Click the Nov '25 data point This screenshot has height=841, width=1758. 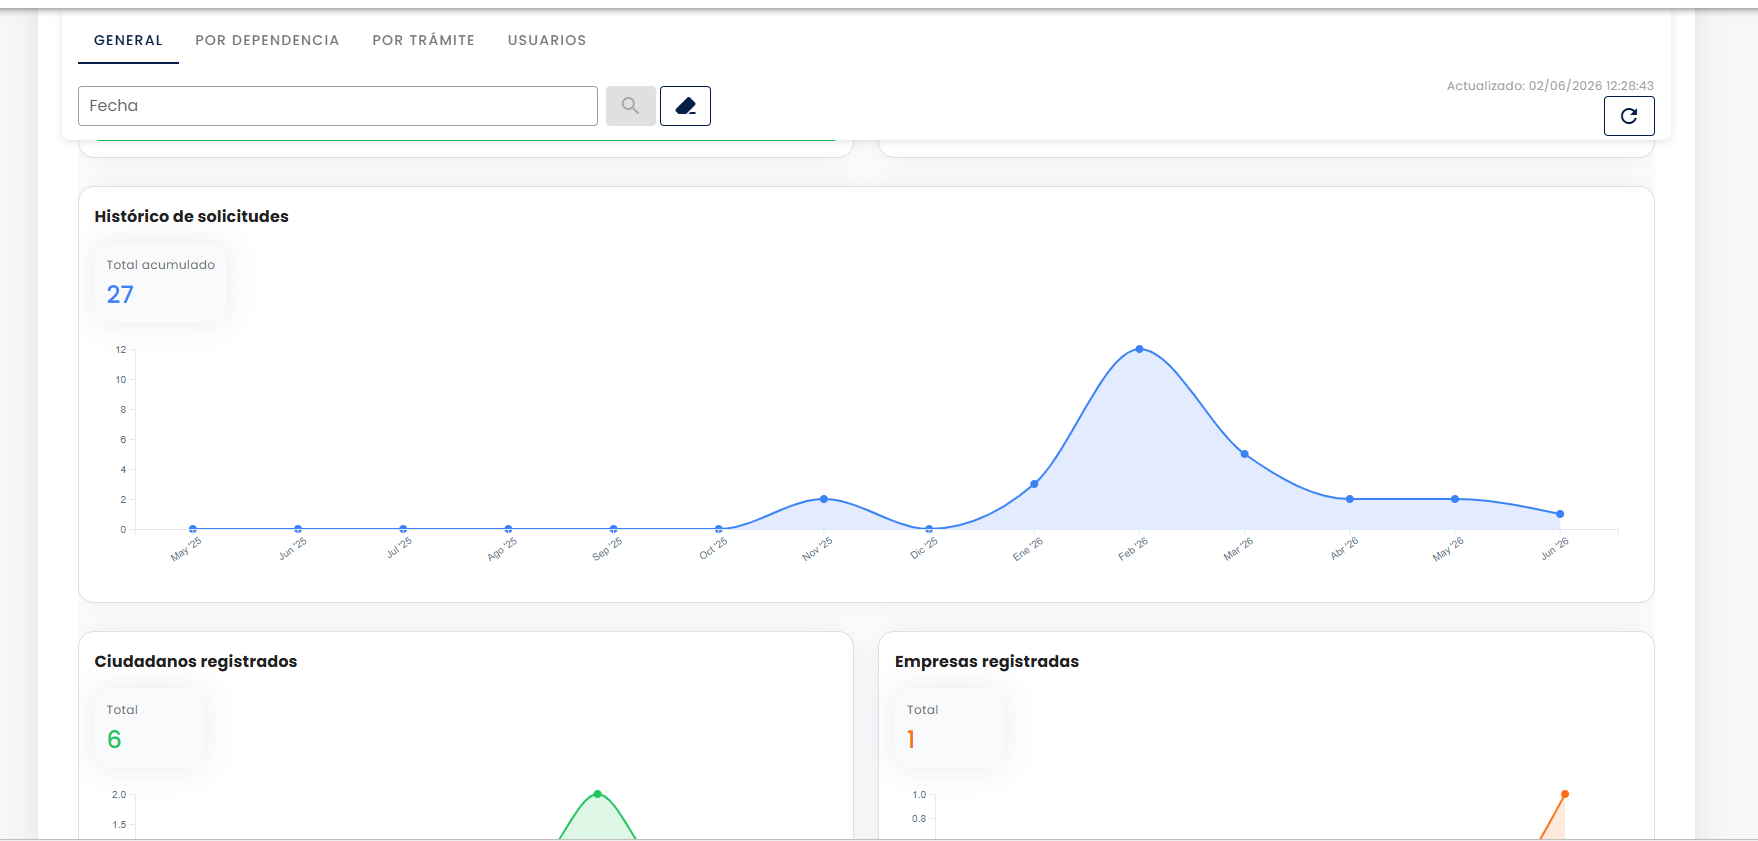coord(824,499)
